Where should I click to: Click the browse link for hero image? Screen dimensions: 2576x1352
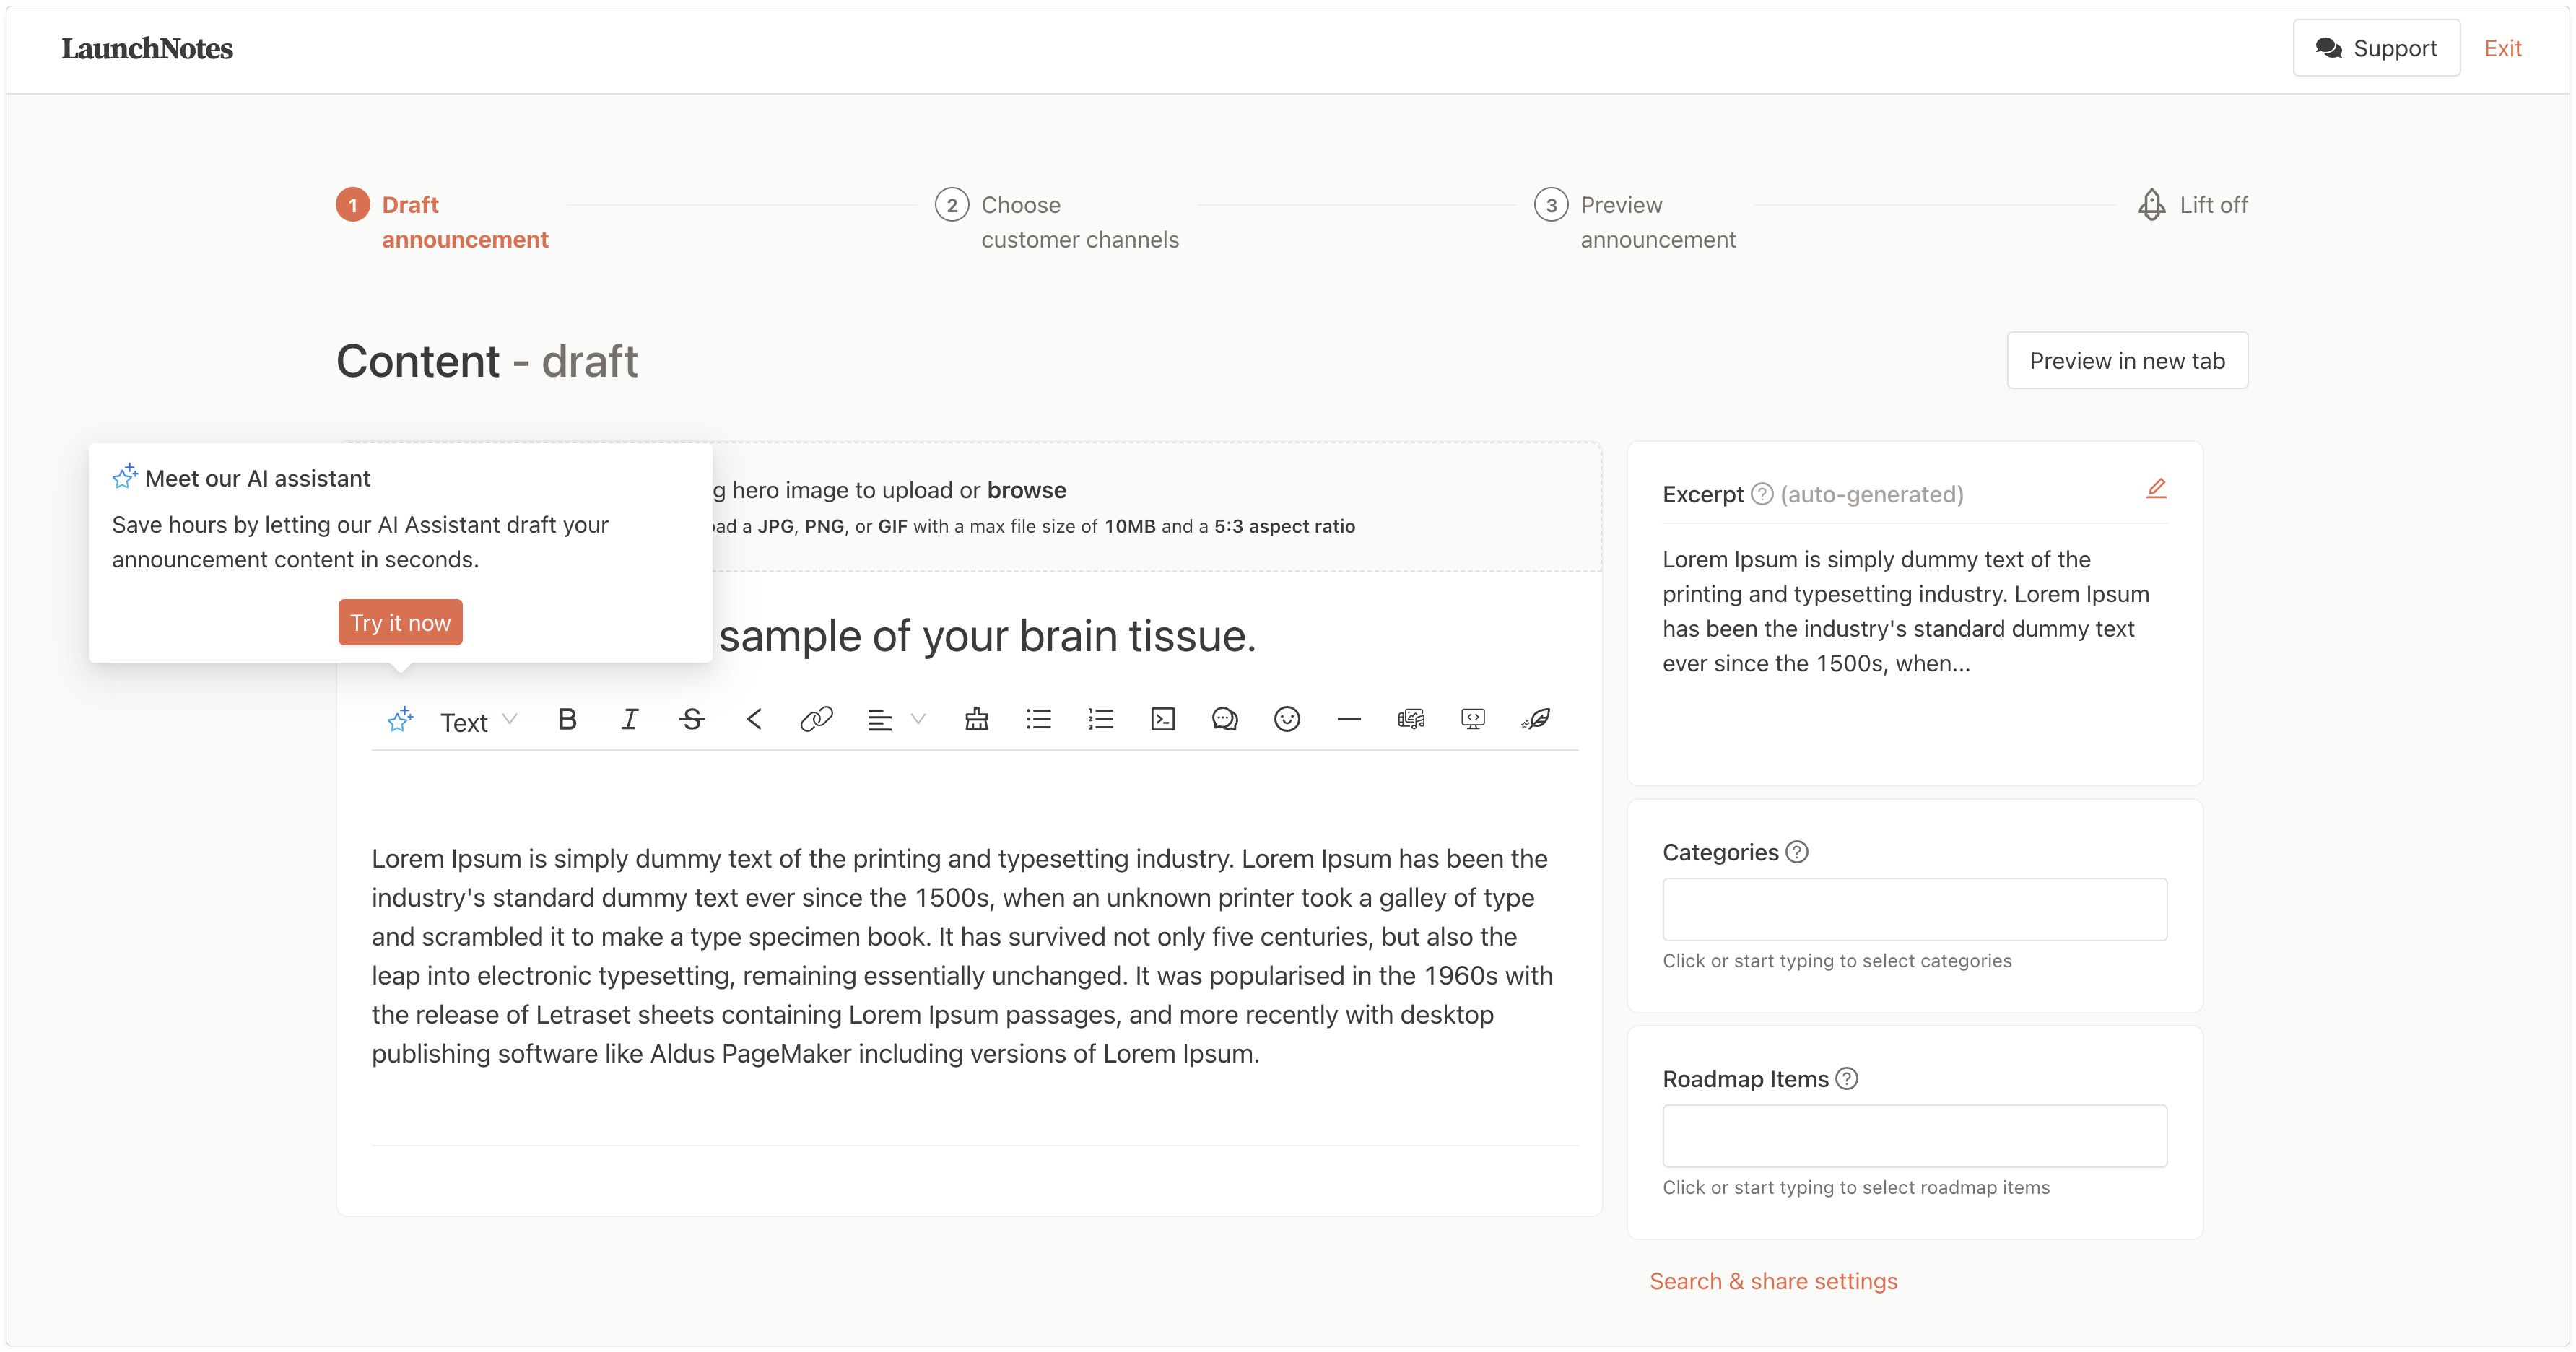click(1026, 490)
